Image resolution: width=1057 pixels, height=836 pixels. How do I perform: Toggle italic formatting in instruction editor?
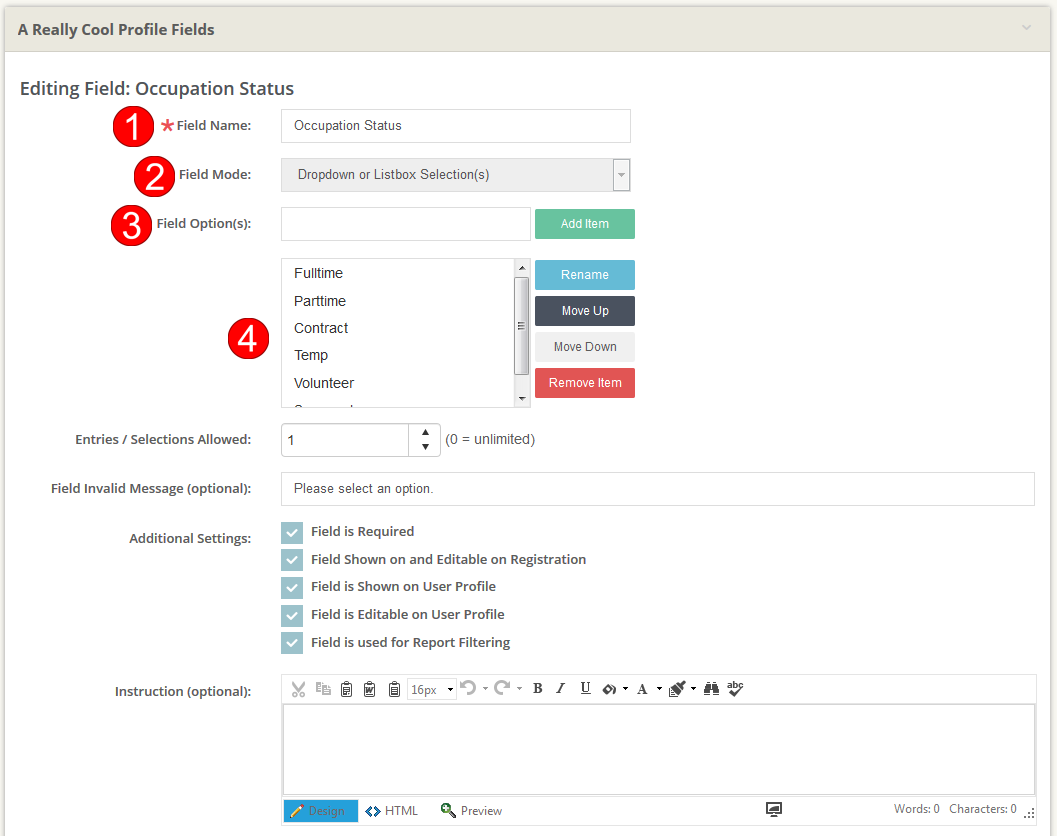click(560, 689)
